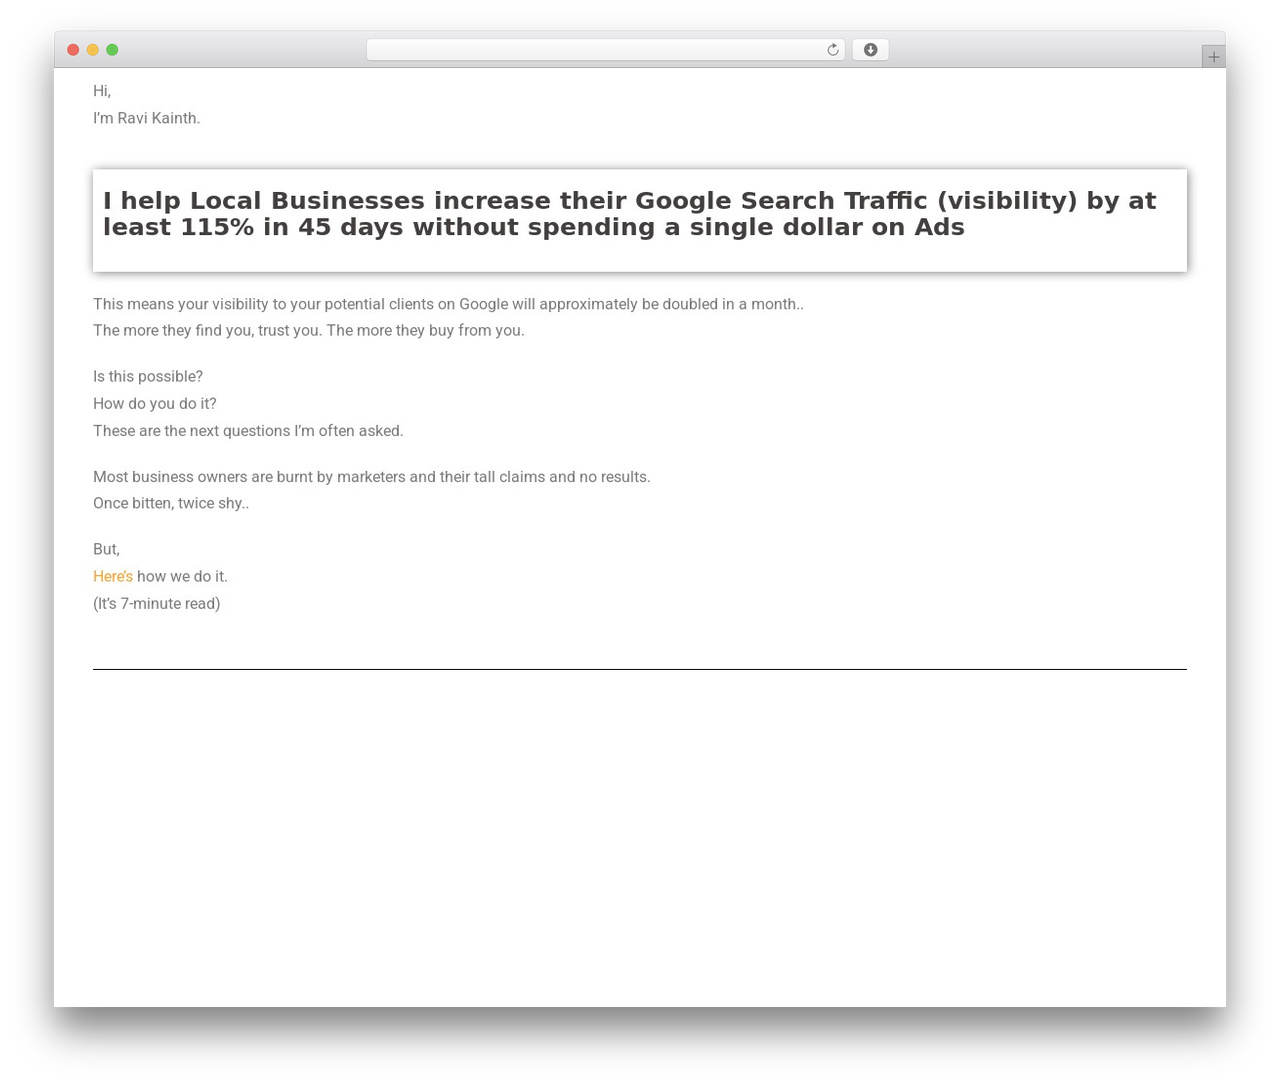Viewport: 1280px width, 1084px height.
Task: Click the red close window button
Action: [x=73, y=50]
